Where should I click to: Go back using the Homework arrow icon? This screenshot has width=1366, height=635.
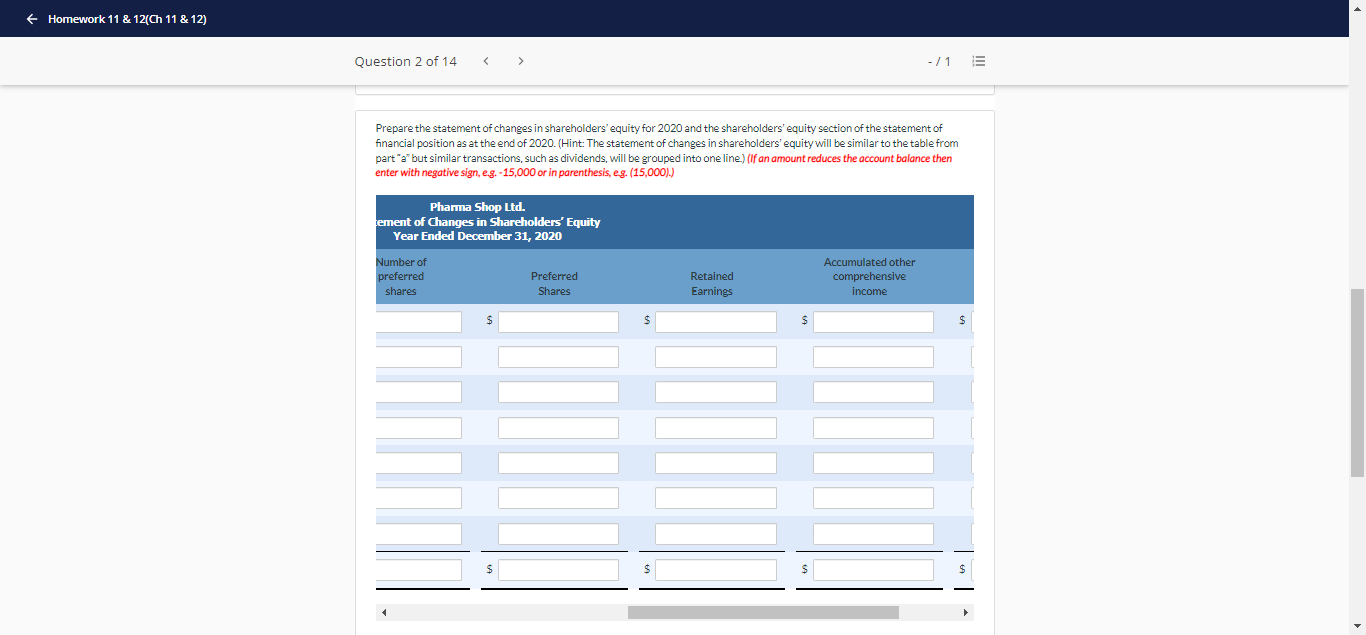[x=33, y=19]
